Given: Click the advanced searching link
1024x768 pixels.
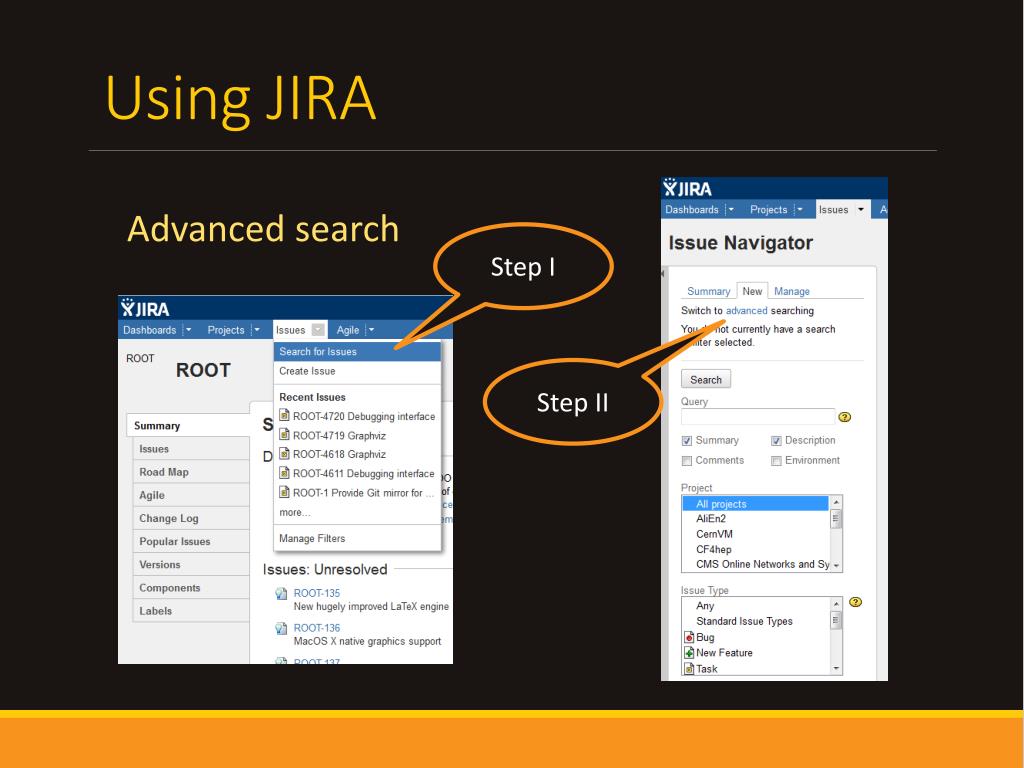Looking at the screenshot, I should (x=746, y=311).
